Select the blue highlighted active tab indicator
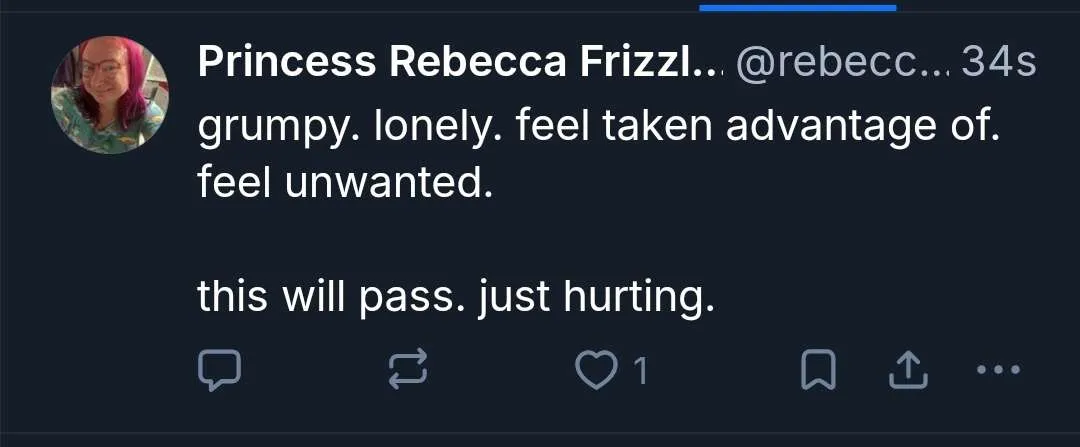Screen dimensions: 1080x447 [x=798, y=8]
